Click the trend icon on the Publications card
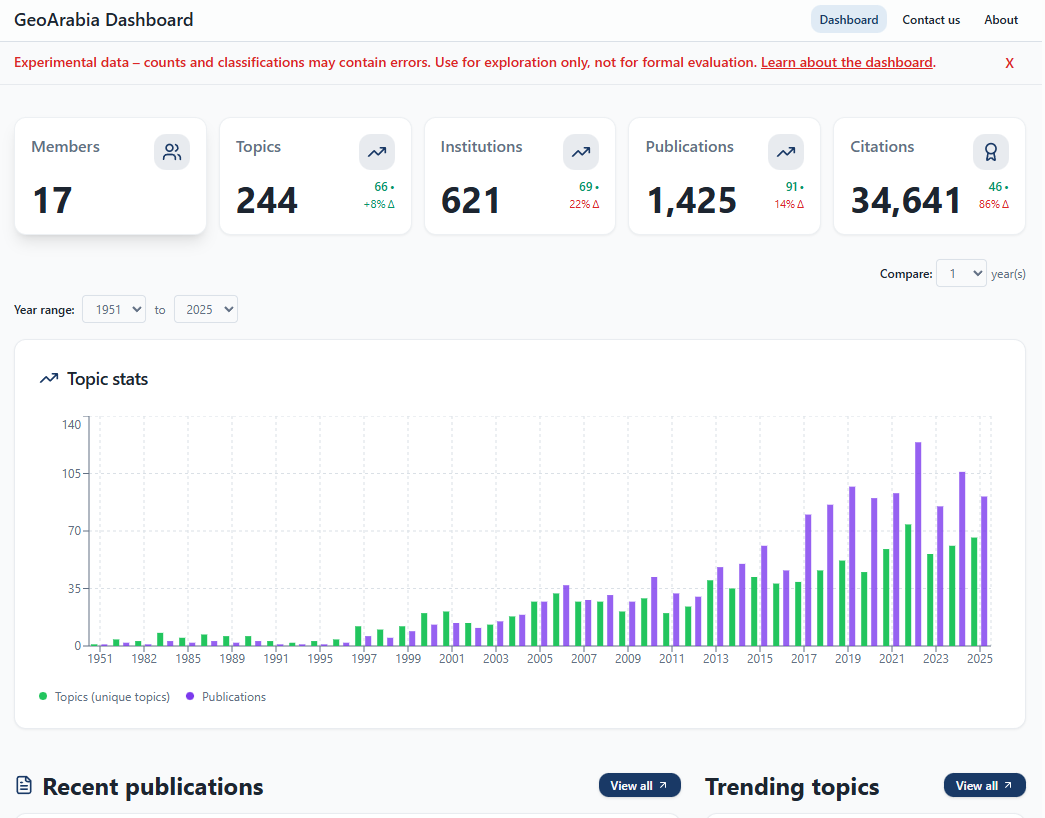The height and width of the screenshot is (818, 1045). pyautogui.click(x=785, y=151)
